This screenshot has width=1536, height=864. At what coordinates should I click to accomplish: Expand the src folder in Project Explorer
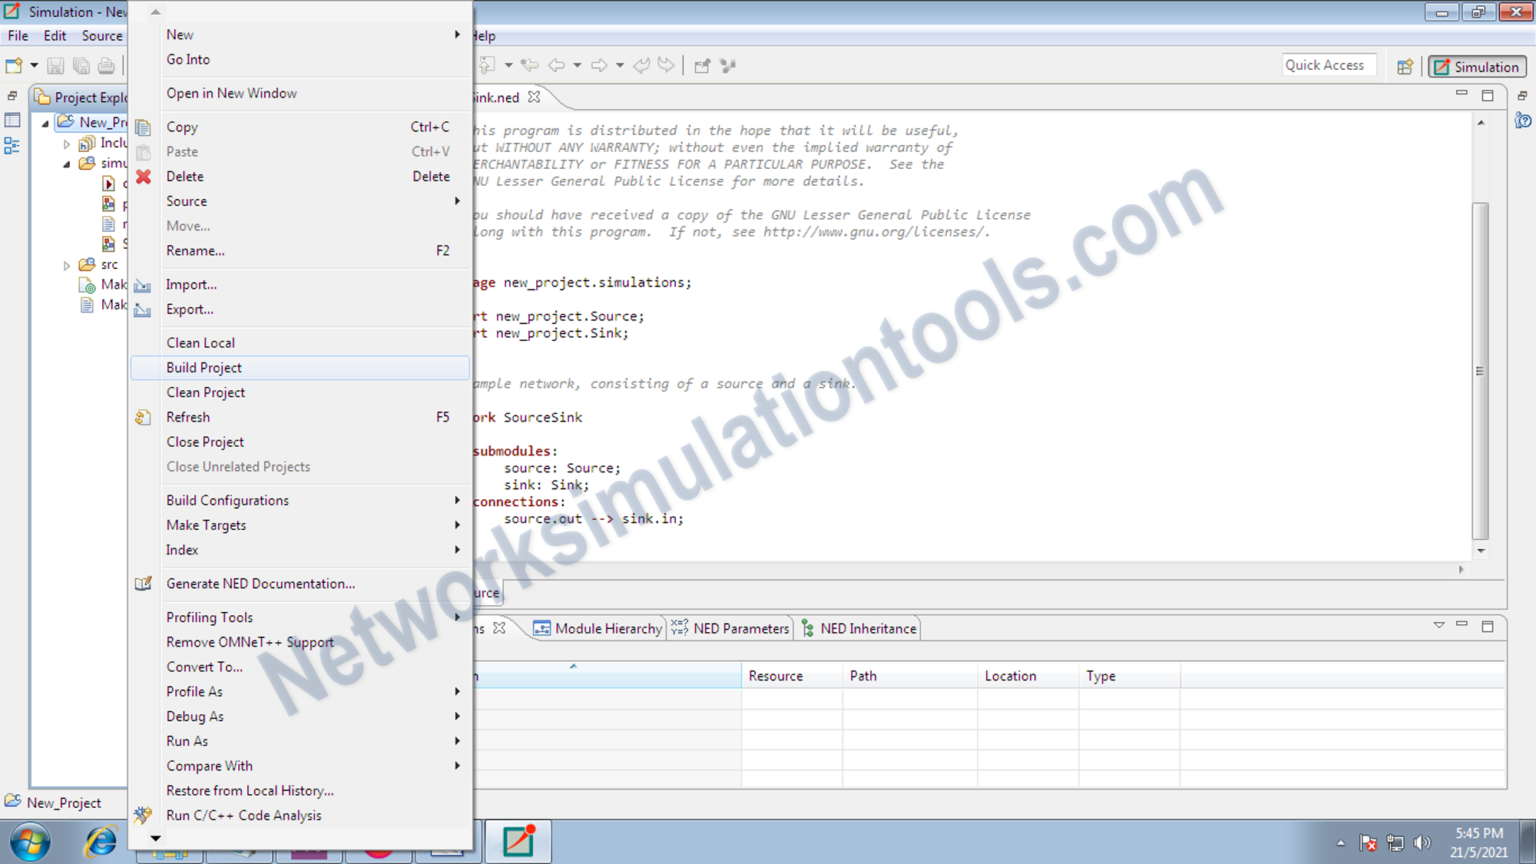point(66,264)
